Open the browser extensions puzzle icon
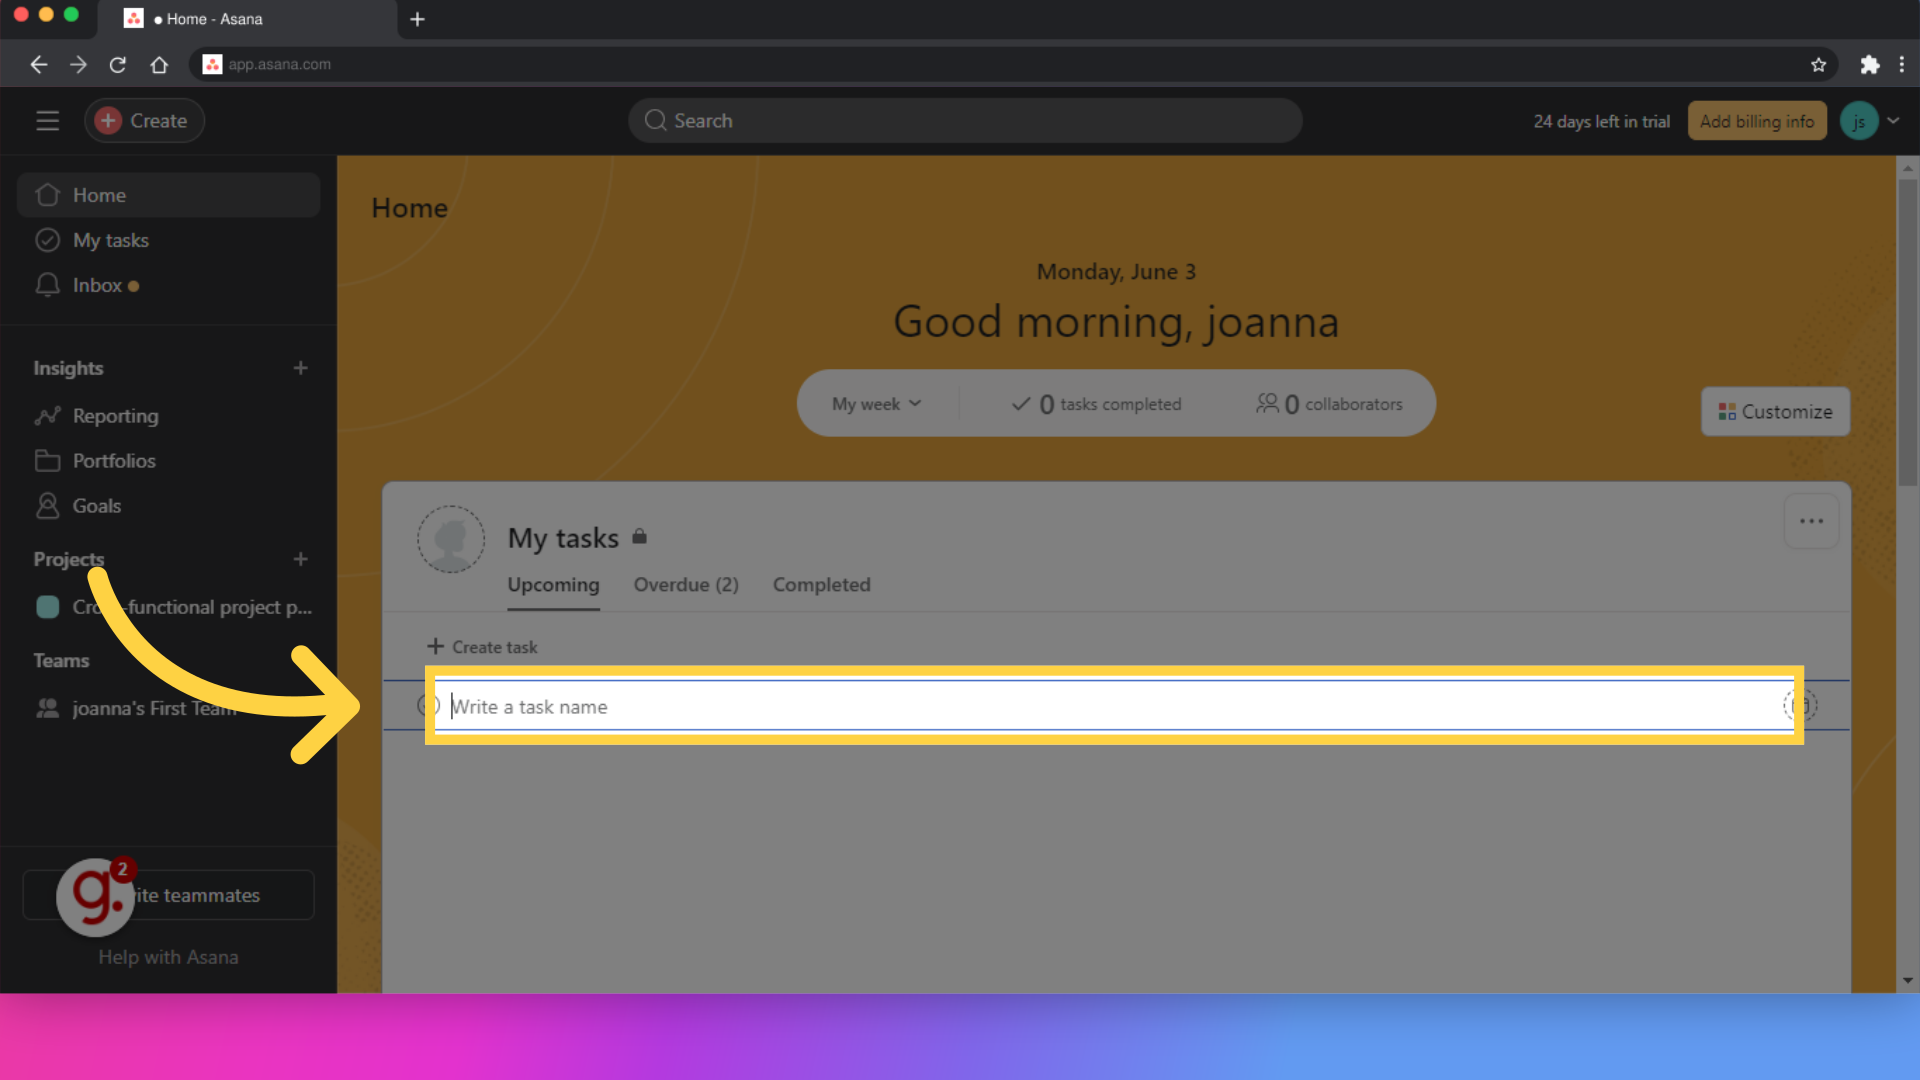The height and width of the screenshot is (1080, 1920). [x=1869, y=64]
